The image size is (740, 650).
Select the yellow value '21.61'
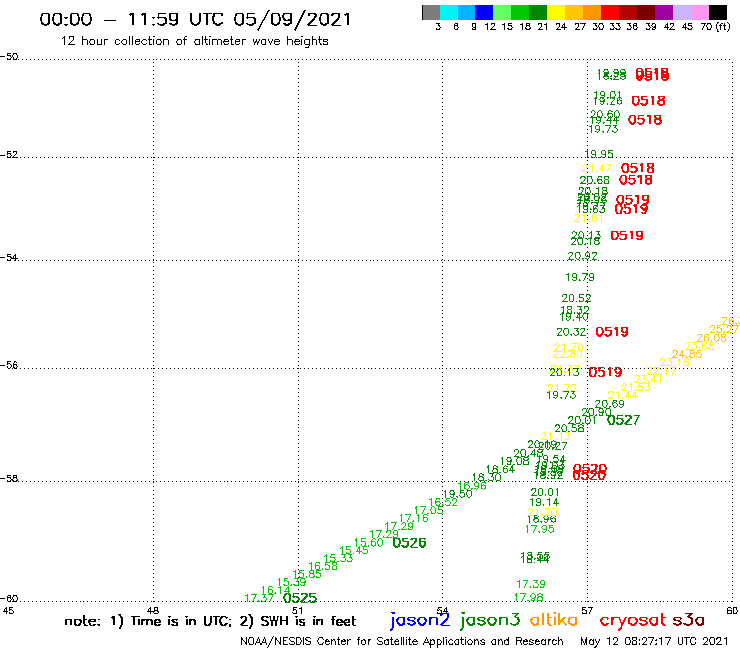coord(589,218)
